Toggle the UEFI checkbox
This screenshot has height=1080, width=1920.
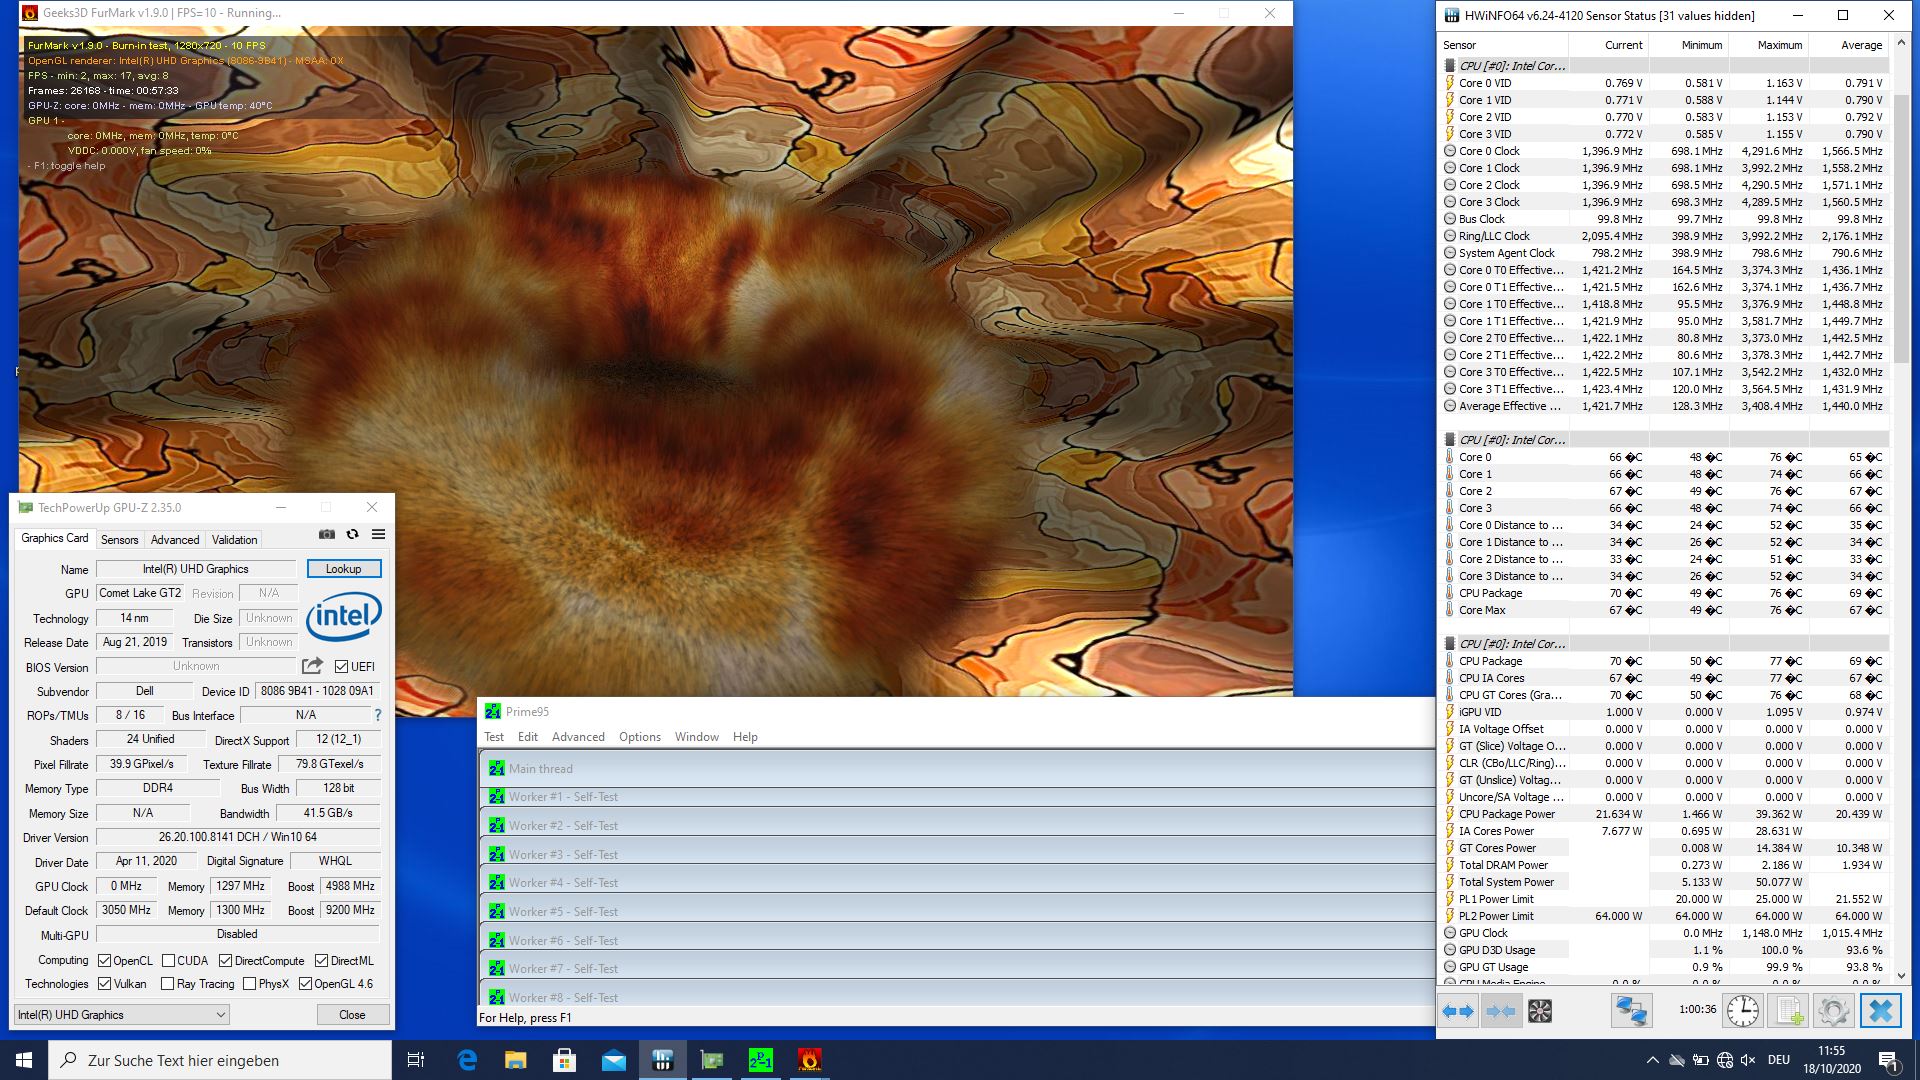click(x=341, y=667)
